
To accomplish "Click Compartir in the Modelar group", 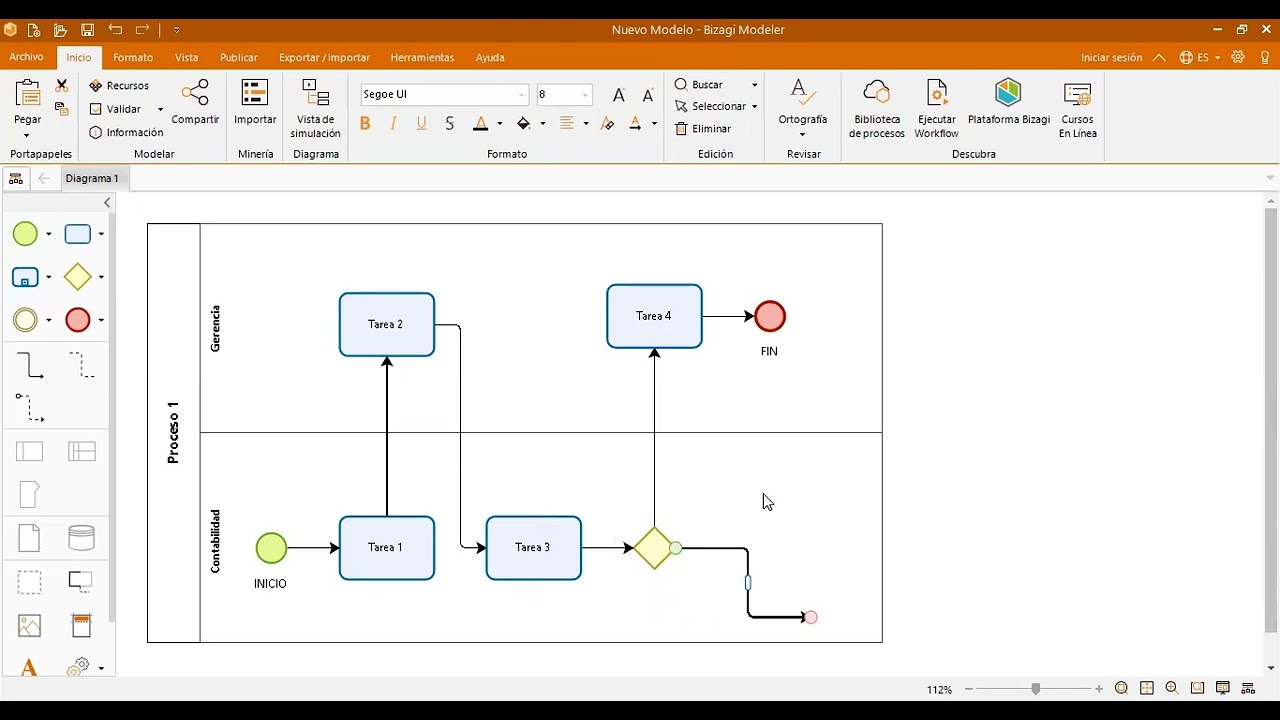I will [x=195, y=102].
